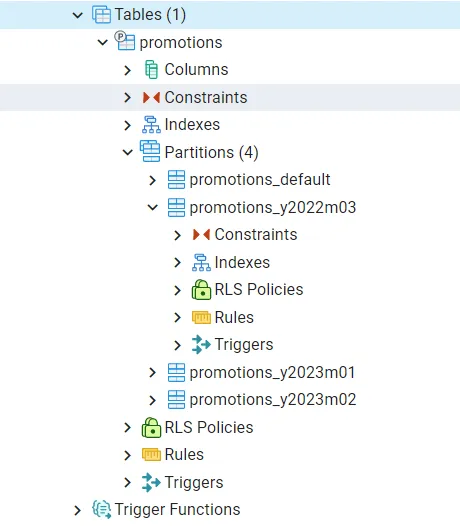Click the RLS Policies lock icon under promotions_y2022m03

[201, 290]
